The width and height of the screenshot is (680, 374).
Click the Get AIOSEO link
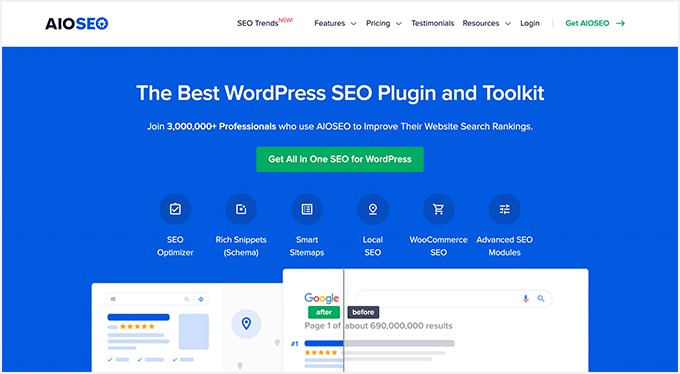coord(587,23)
